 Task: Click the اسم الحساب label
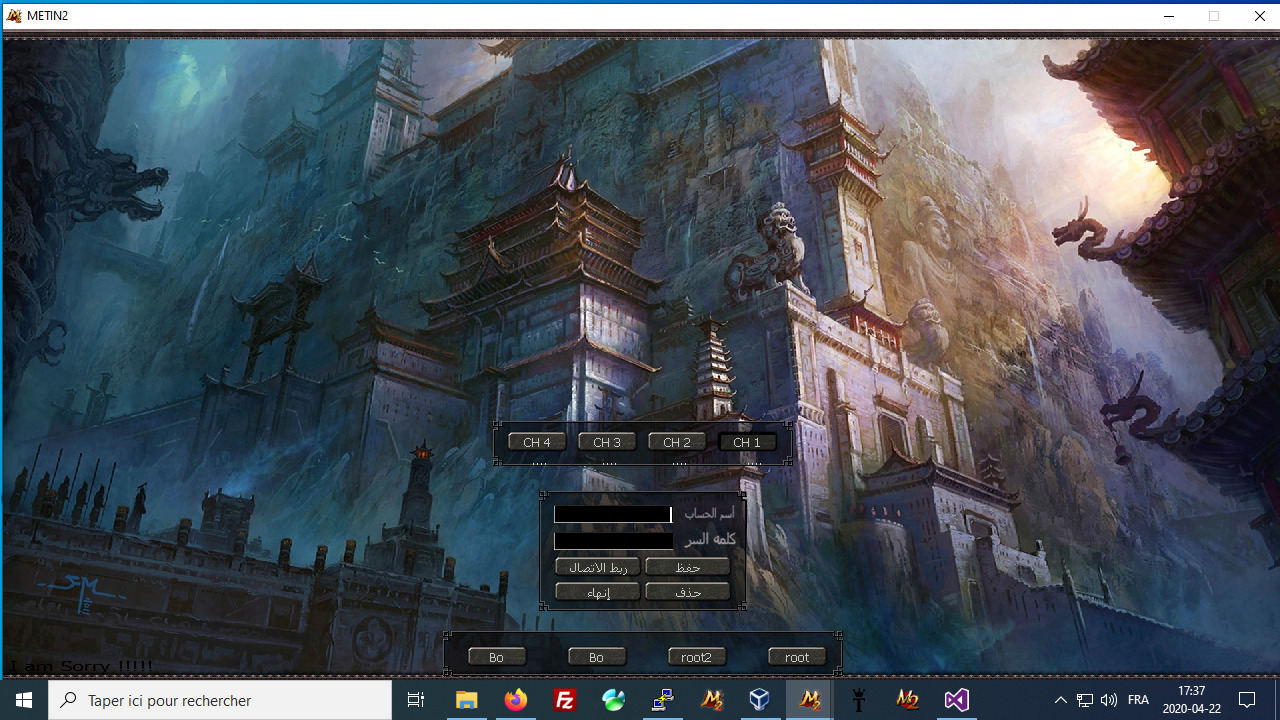coord(709,513)
